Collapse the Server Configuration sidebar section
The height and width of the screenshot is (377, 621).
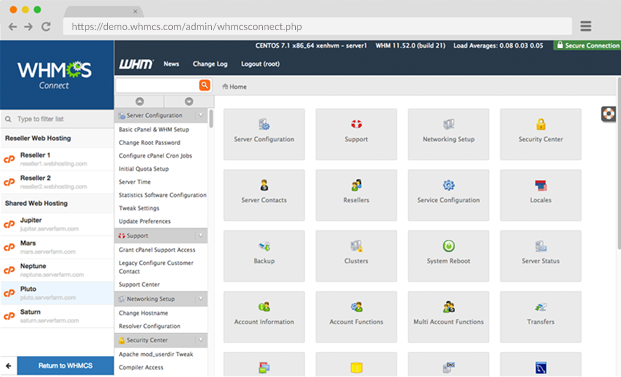coord(200,115)
